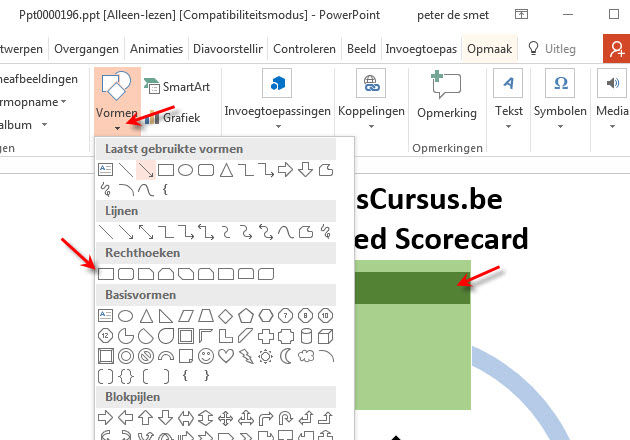630x440 pixels.
Task: Open the Schermopname dropdown arrow
Action: point(63,102)
